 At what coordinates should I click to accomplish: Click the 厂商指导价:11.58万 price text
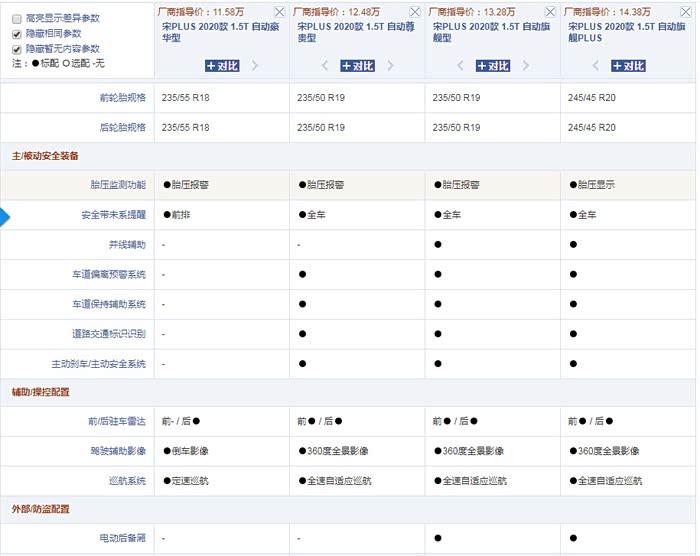[201, 12]
